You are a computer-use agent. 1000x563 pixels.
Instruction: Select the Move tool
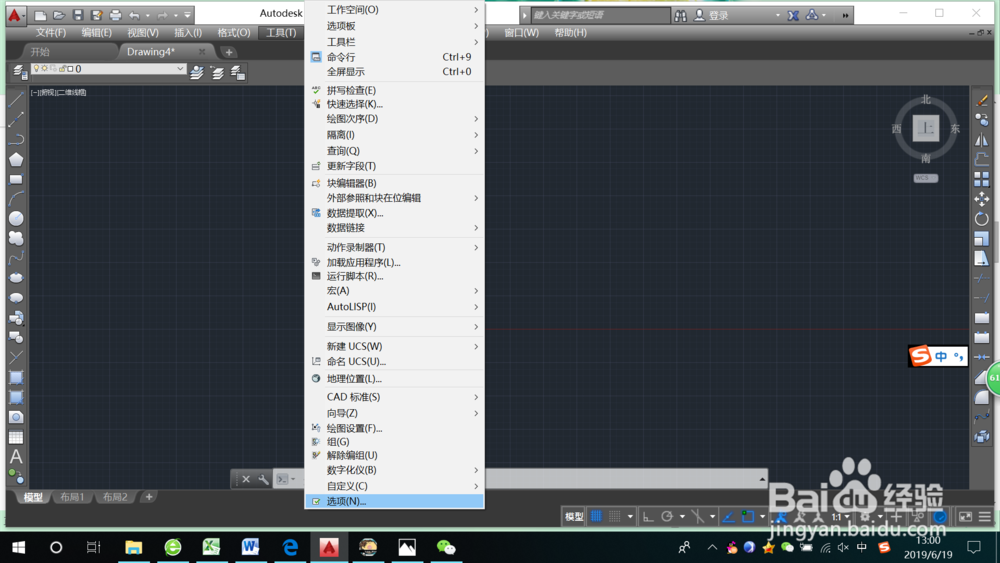pos(982,199)
